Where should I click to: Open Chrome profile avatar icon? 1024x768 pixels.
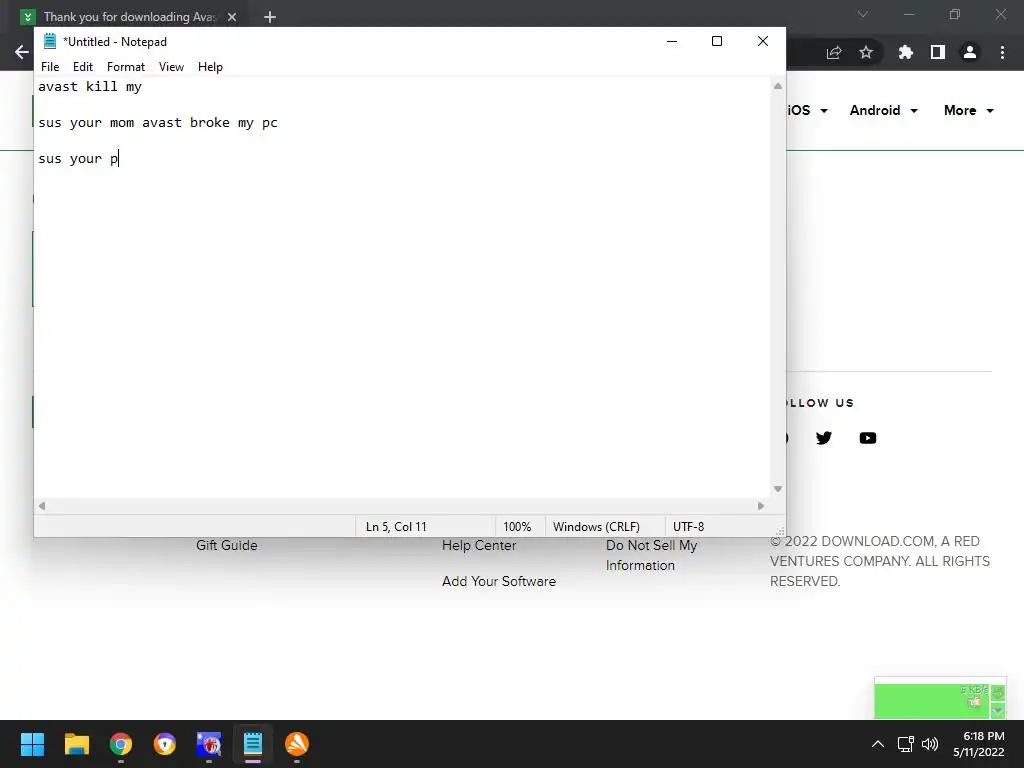point(970,52)
